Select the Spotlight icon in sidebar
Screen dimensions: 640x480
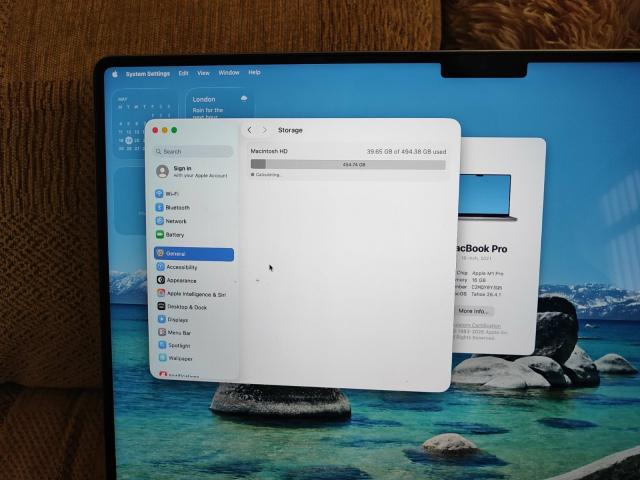tap(162, 345)
